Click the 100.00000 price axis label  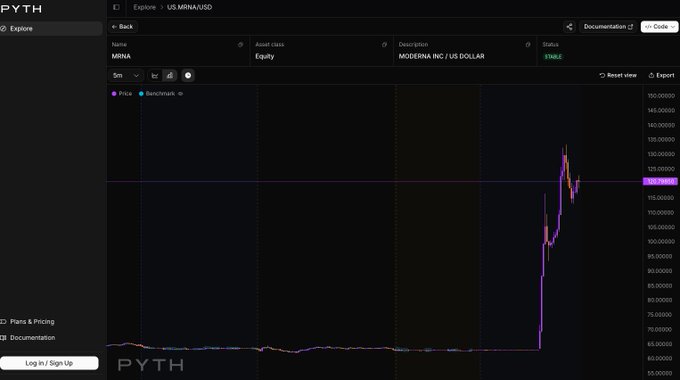661,242
